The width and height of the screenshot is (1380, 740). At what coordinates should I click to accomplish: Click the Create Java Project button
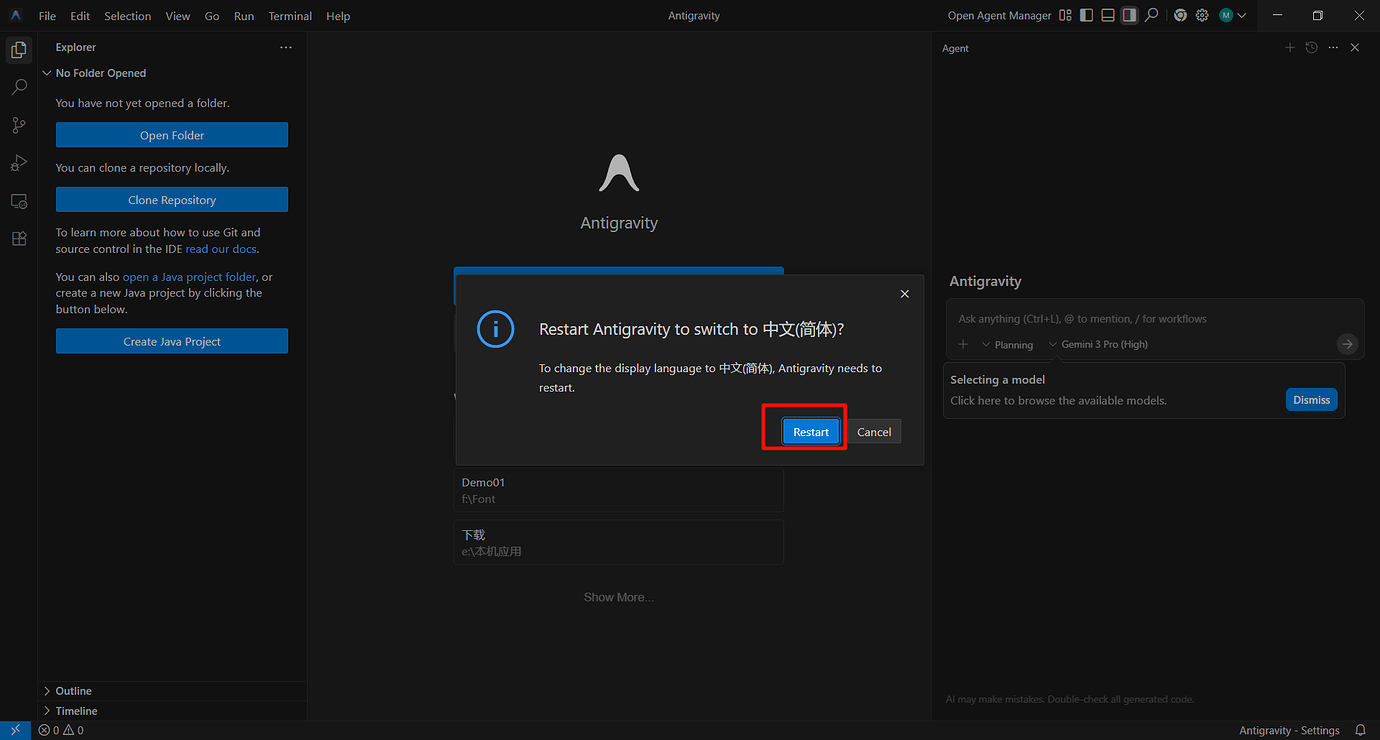[x=172, y=341]
